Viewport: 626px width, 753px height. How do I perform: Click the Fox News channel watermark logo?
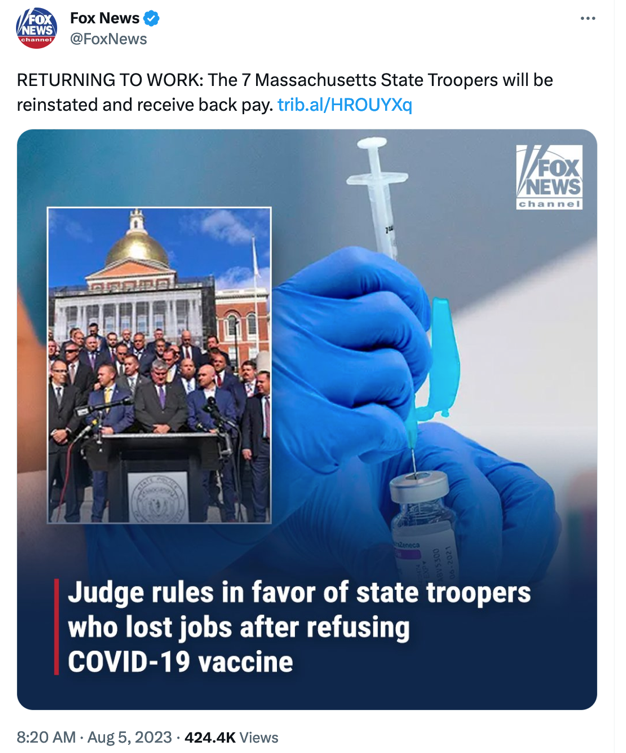click(x=549, y=177)
